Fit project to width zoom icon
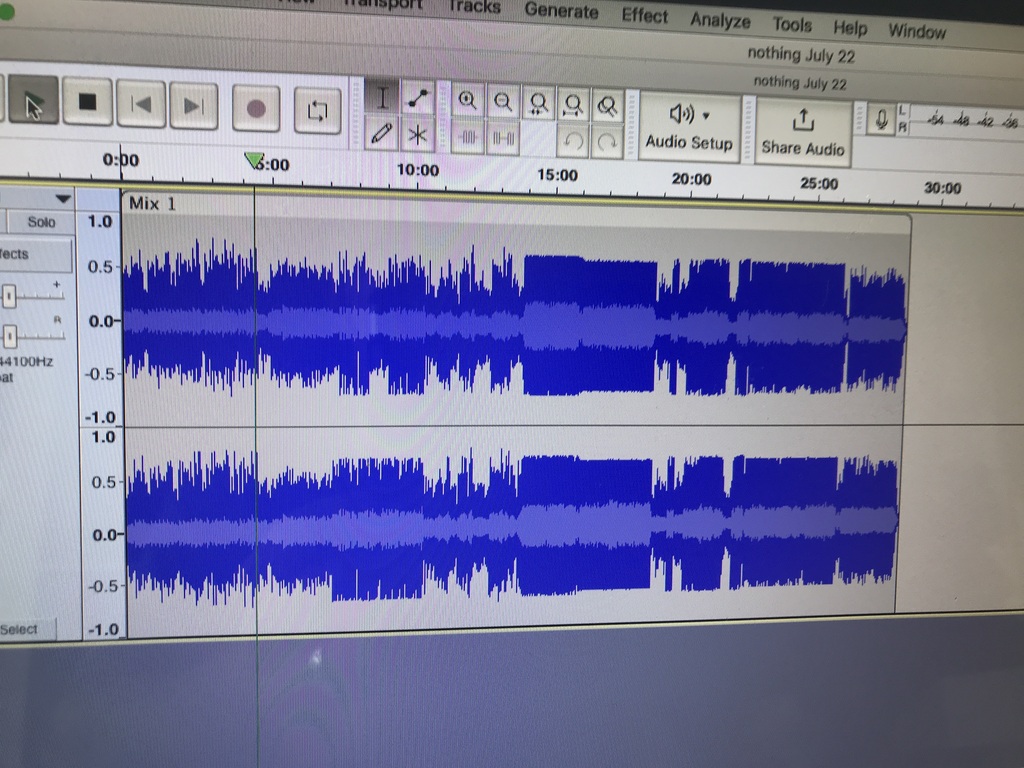 click(x=573, y=104)
